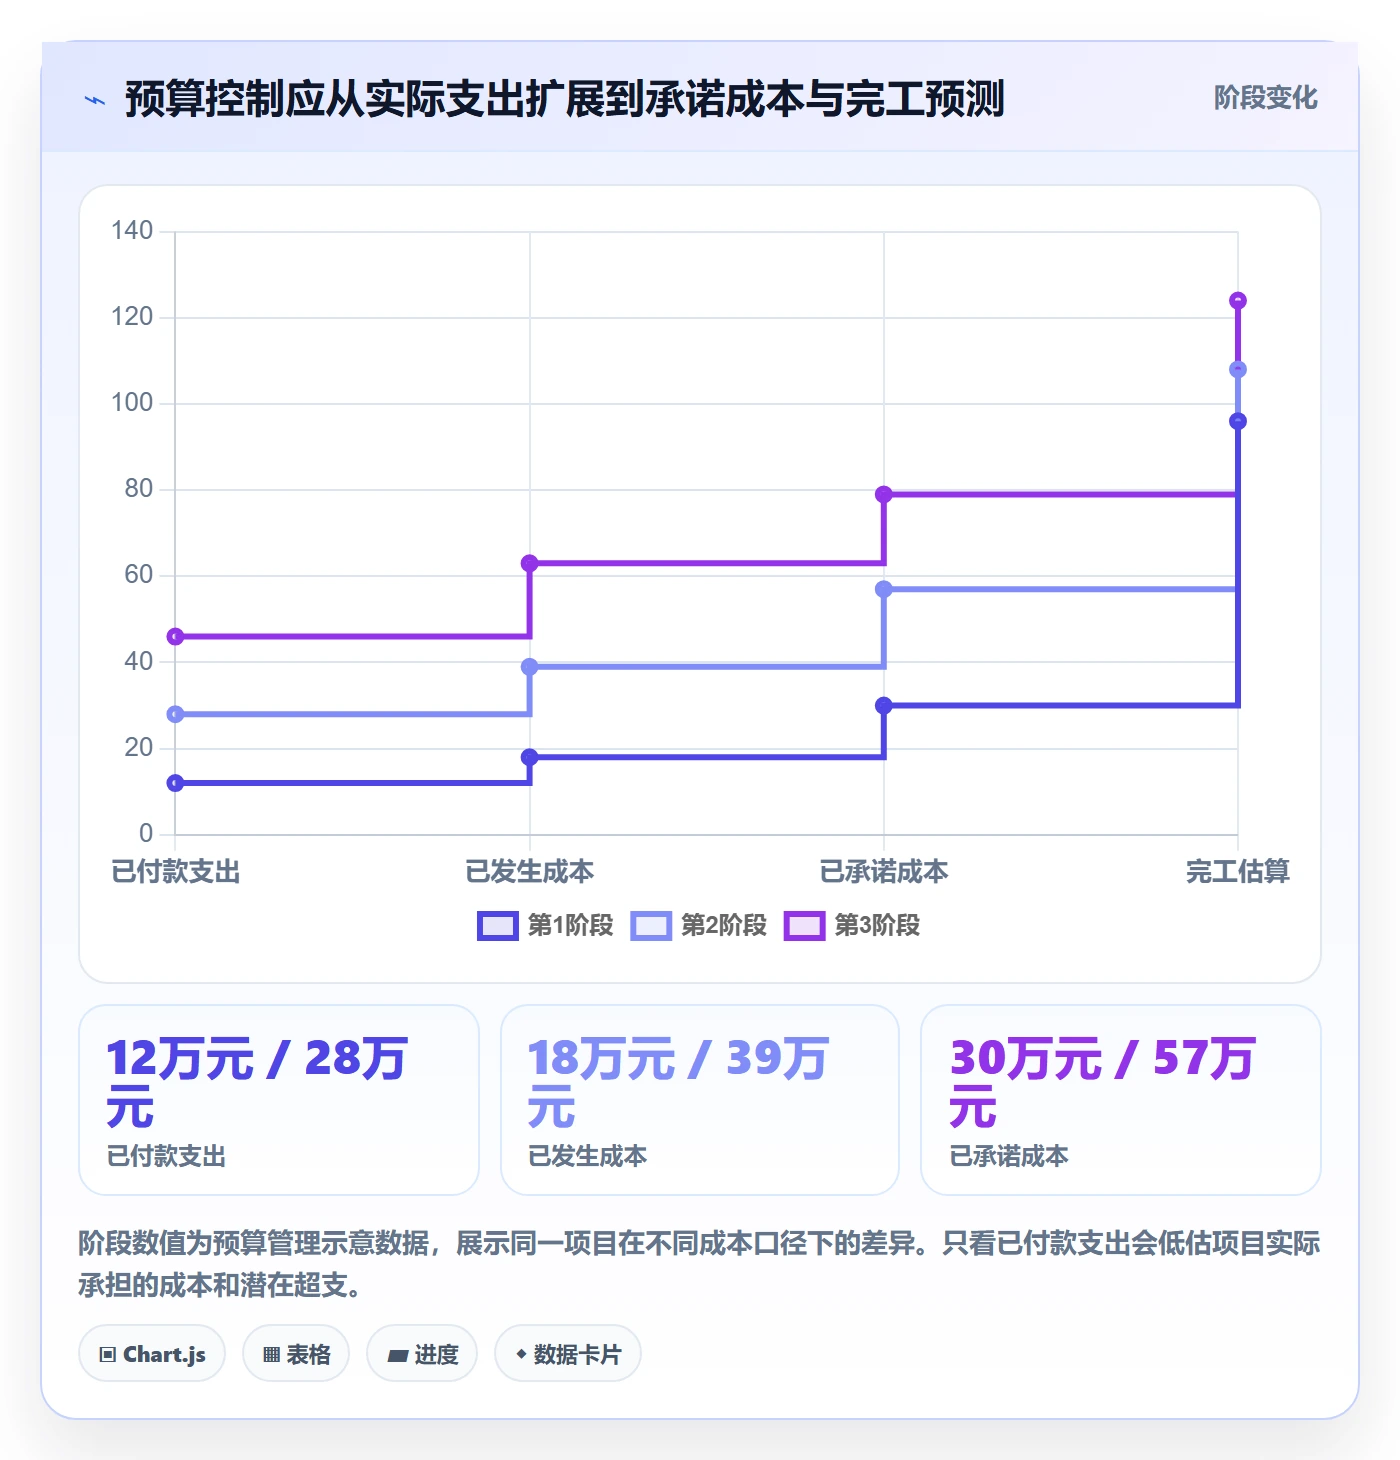Screen dimensions: 1400x1460
Task: Click the 第3阶段 data point at 已承诺成本
Action: pos(884,494)
